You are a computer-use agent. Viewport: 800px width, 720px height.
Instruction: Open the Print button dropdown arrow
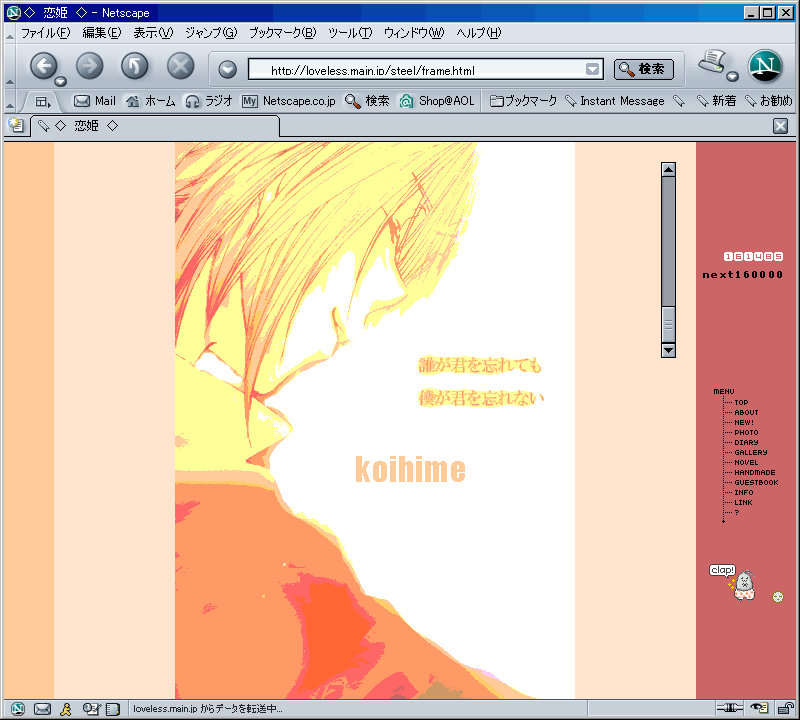click(733, 77)
